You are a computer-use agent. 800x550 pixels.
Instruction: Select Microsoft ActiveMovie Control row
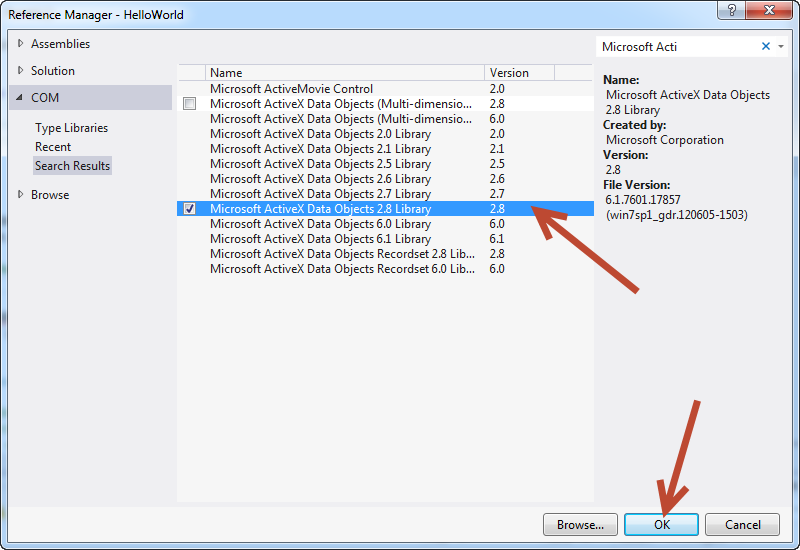pos(385,89)
